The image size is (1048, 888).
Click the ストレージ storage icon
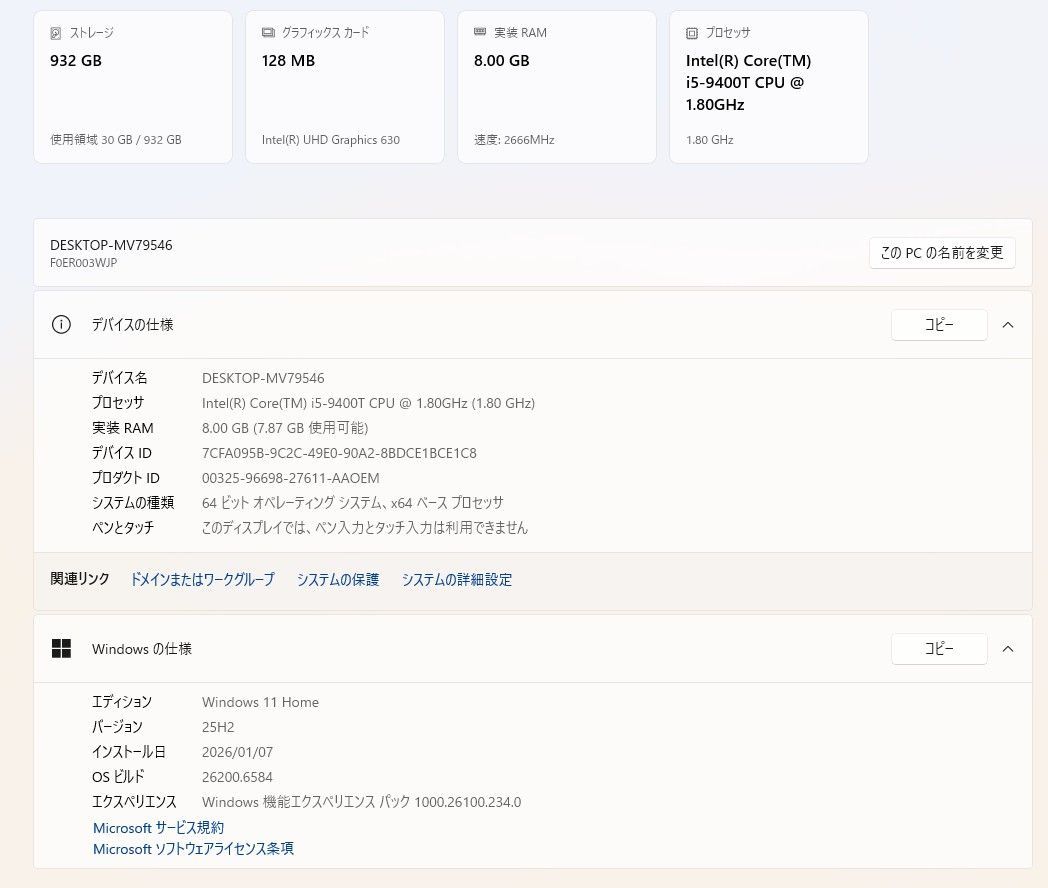coord(54,32)
